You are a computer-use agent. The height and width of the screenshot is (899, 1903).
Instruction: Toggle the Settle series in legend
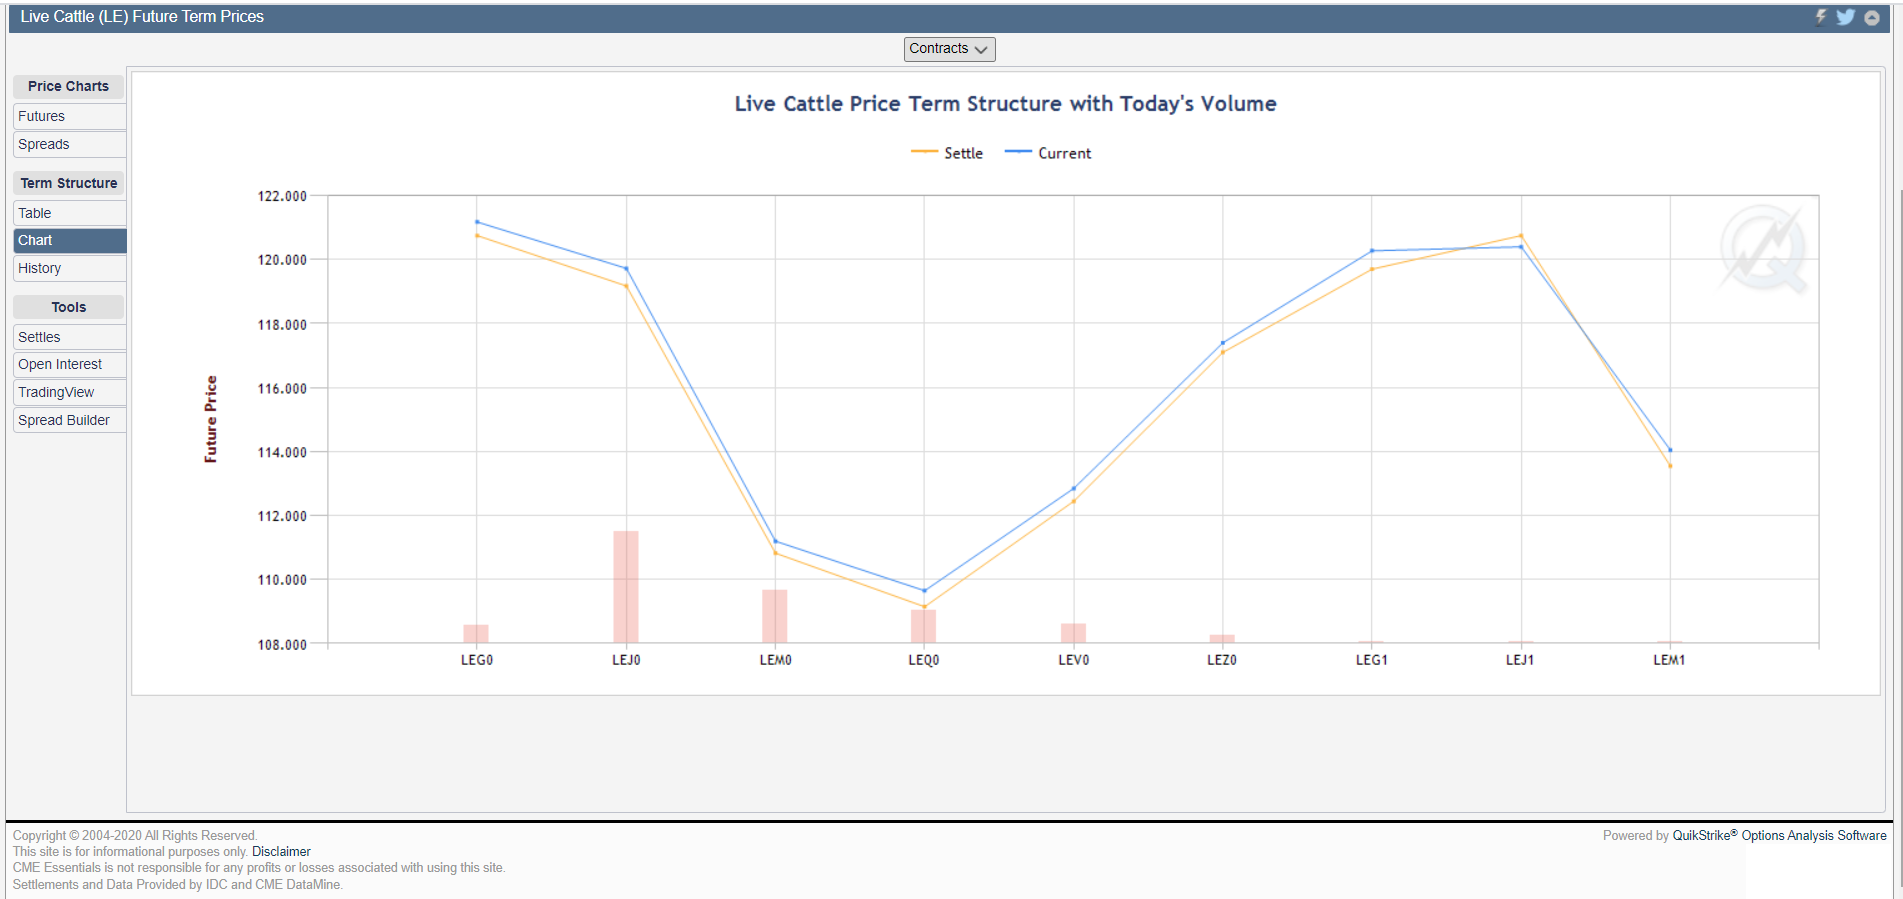click(947, 153)
